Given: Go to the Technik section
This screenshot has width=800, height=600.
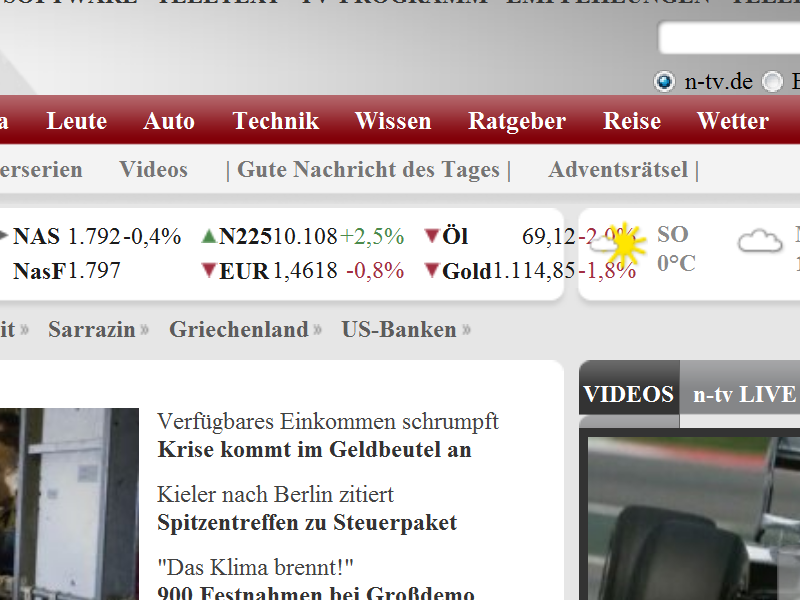Looking at the screenshot, I should coord(276,121).
